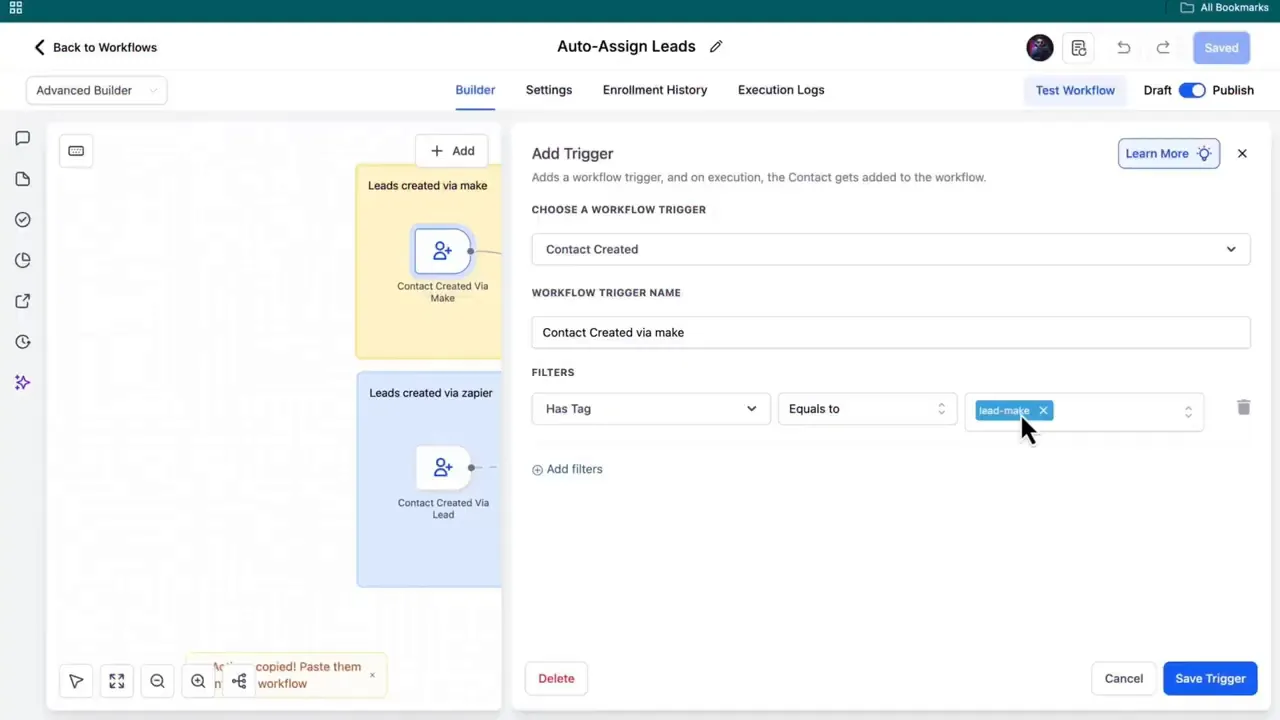Switch to the Settings tab

(548, 90)
